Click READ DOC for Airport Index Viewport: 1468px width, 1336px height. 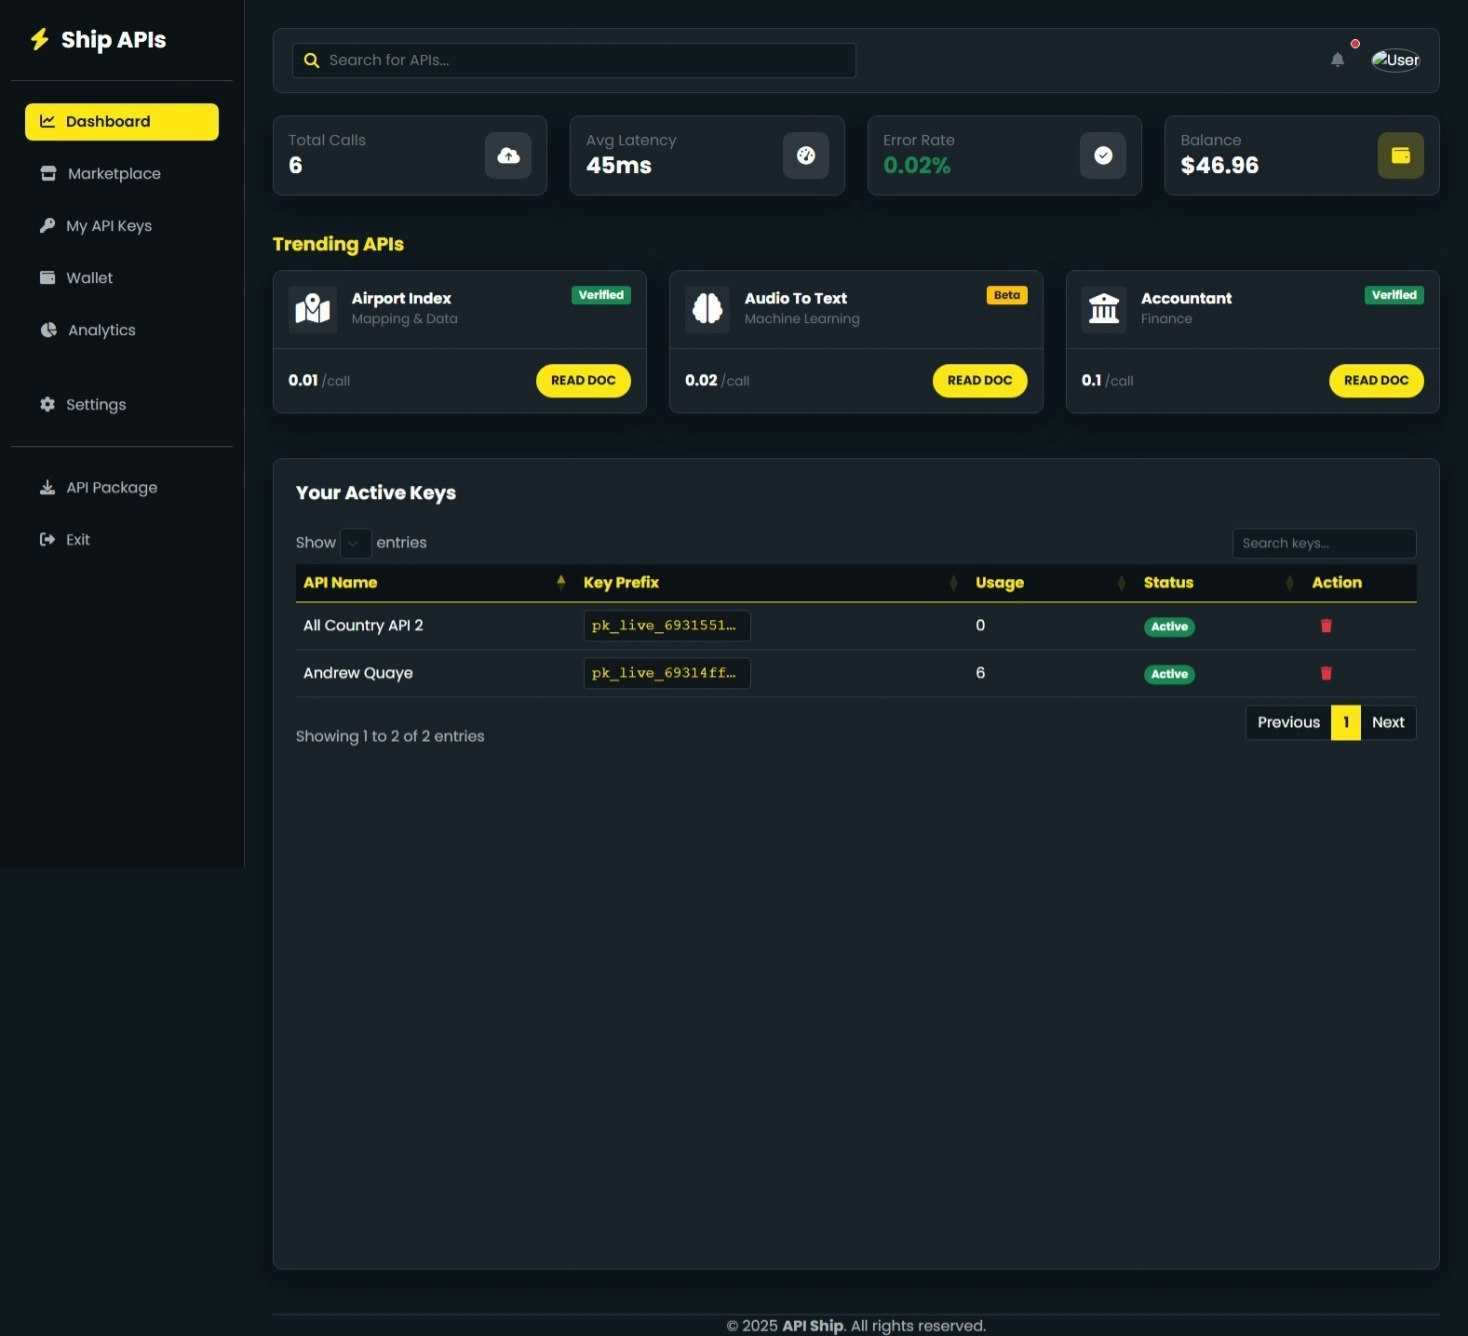(x=583, y=380)
